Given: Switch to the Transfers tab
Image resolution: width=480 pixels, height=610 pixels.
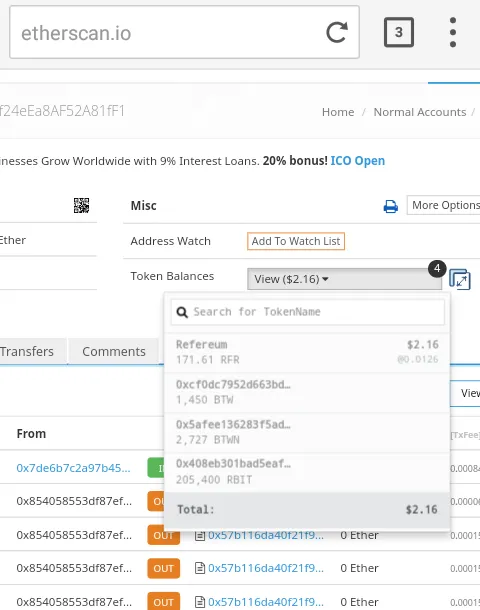Looking at the screenshot, I should (x=33, y=351).
